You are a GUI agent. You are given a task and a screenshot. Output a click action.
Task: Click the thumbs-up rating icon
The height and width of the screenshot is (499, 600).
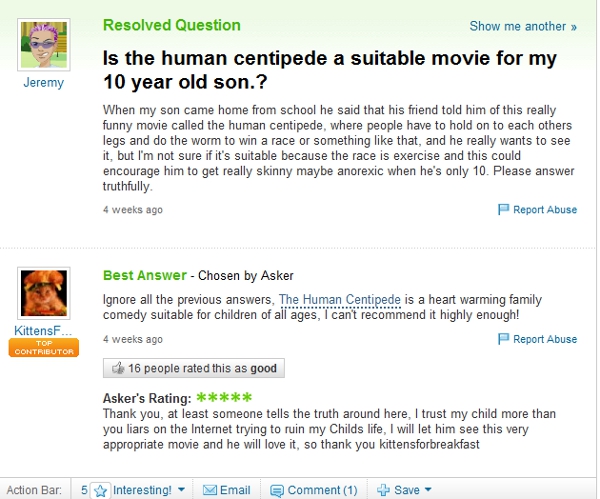click(118, 368)
